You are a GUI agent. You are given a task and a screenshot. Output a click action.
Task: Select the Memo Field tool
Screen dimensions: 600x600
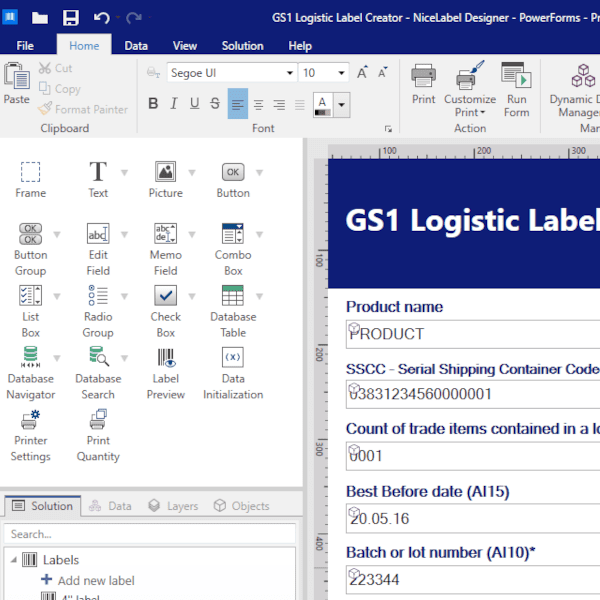click(x=165, y=249)
